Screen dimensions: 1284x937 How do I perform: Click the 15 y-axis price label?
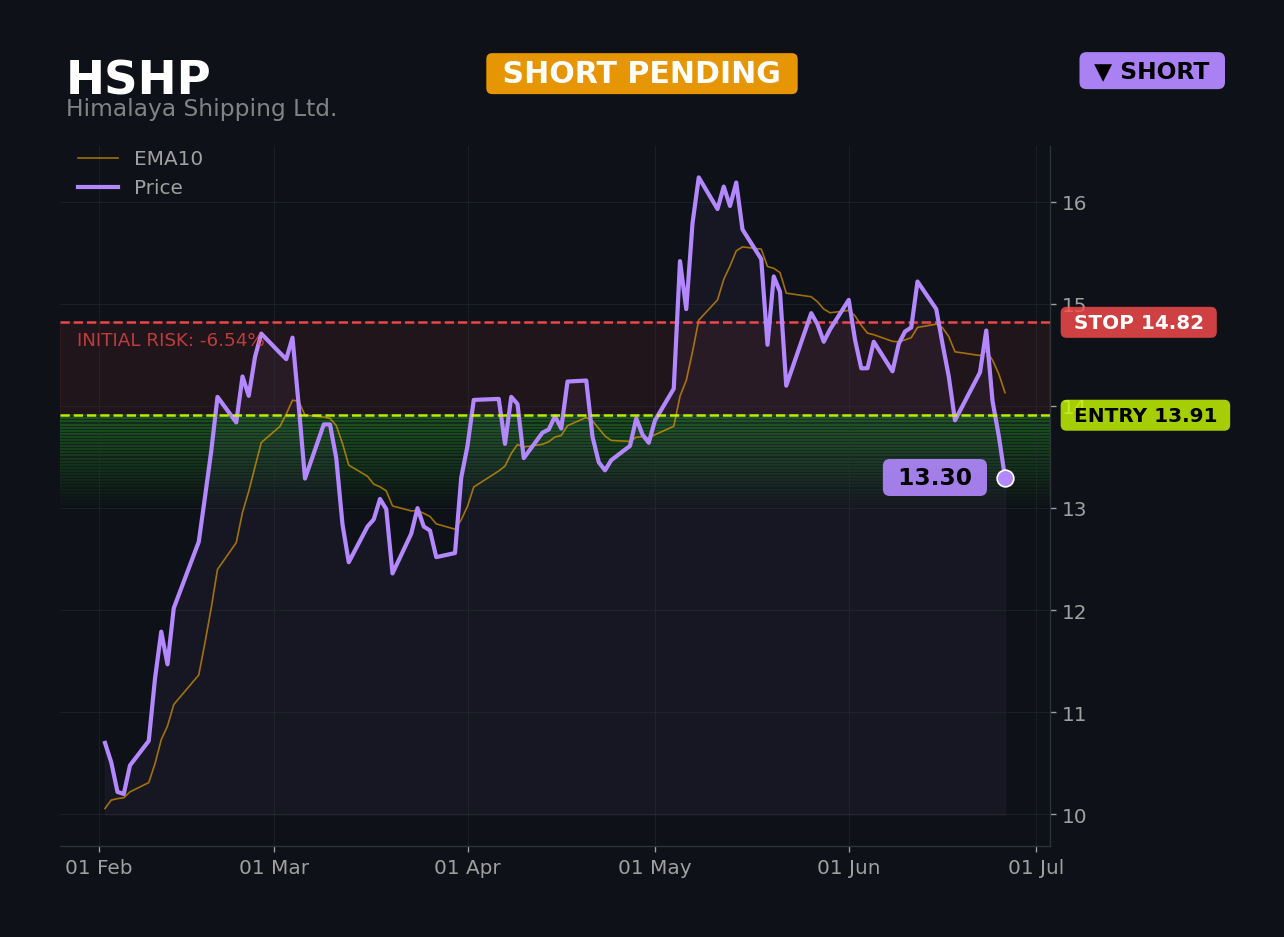point(1074,305)
